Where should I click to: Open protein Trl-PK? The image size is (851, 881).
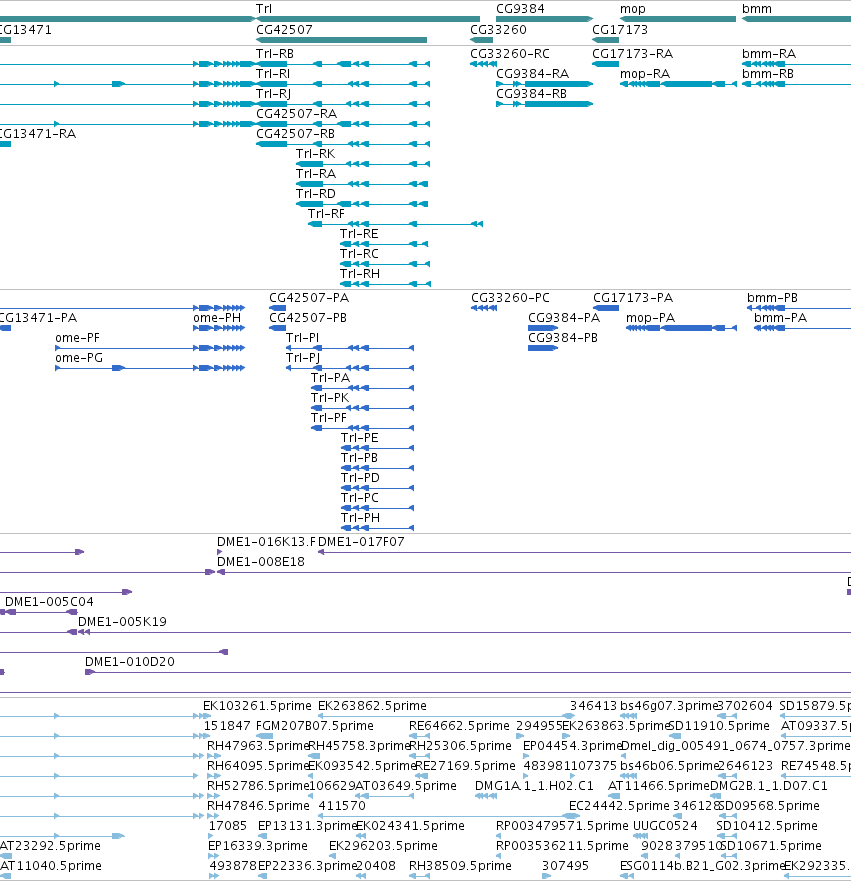(330, 398)
